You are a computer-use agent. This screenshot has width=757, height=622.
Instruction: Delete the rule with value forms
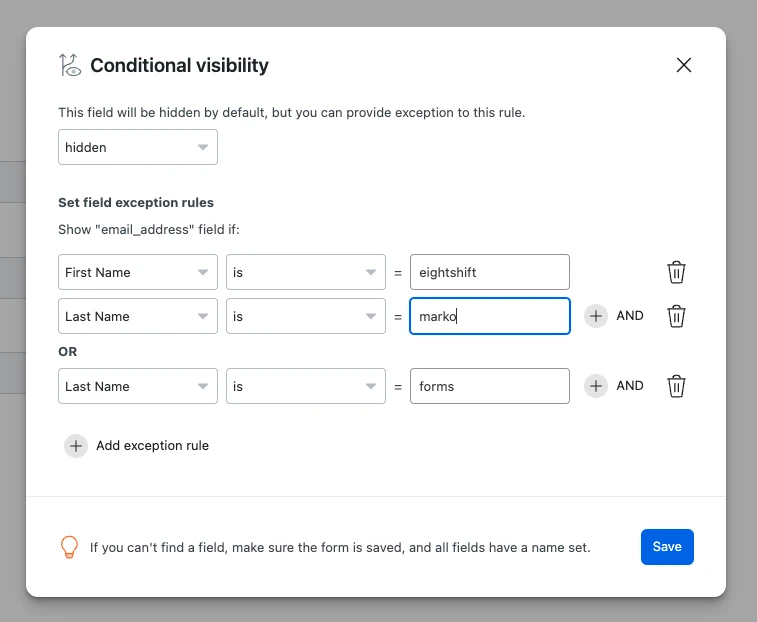click(676, 386)
